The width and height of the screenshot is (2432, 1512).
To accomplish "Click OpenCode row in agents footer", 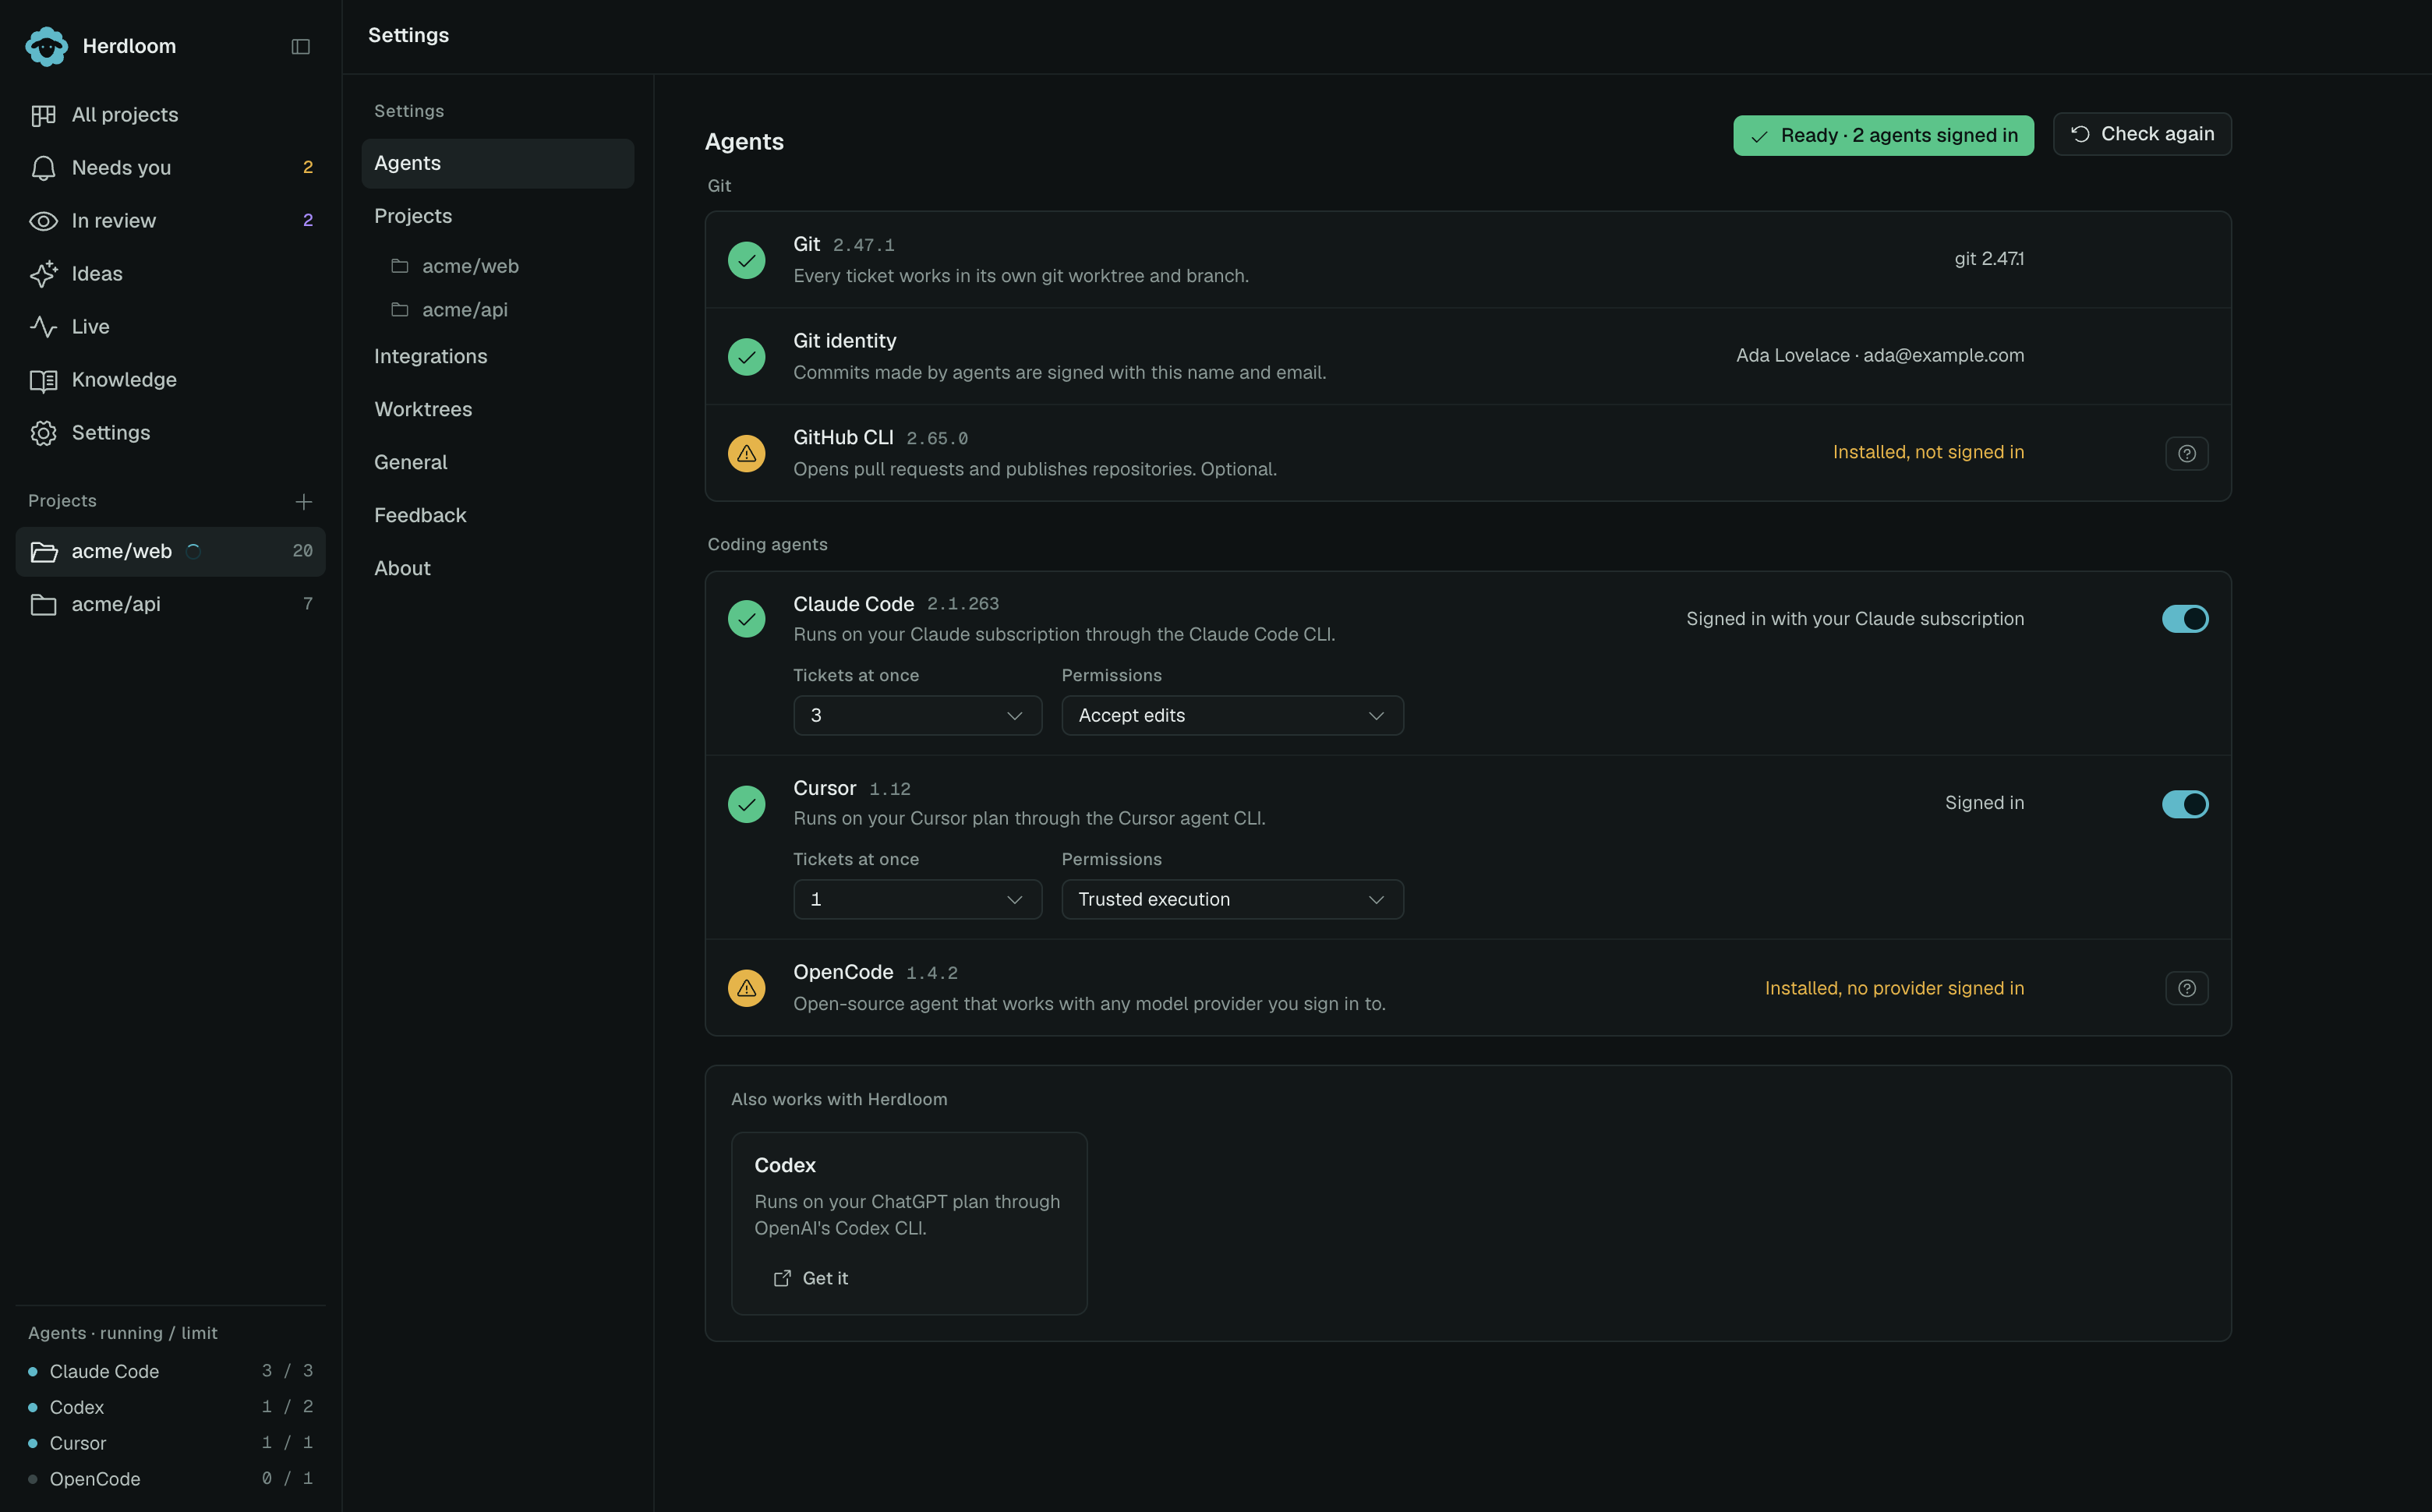I will tap(170, 1479).
